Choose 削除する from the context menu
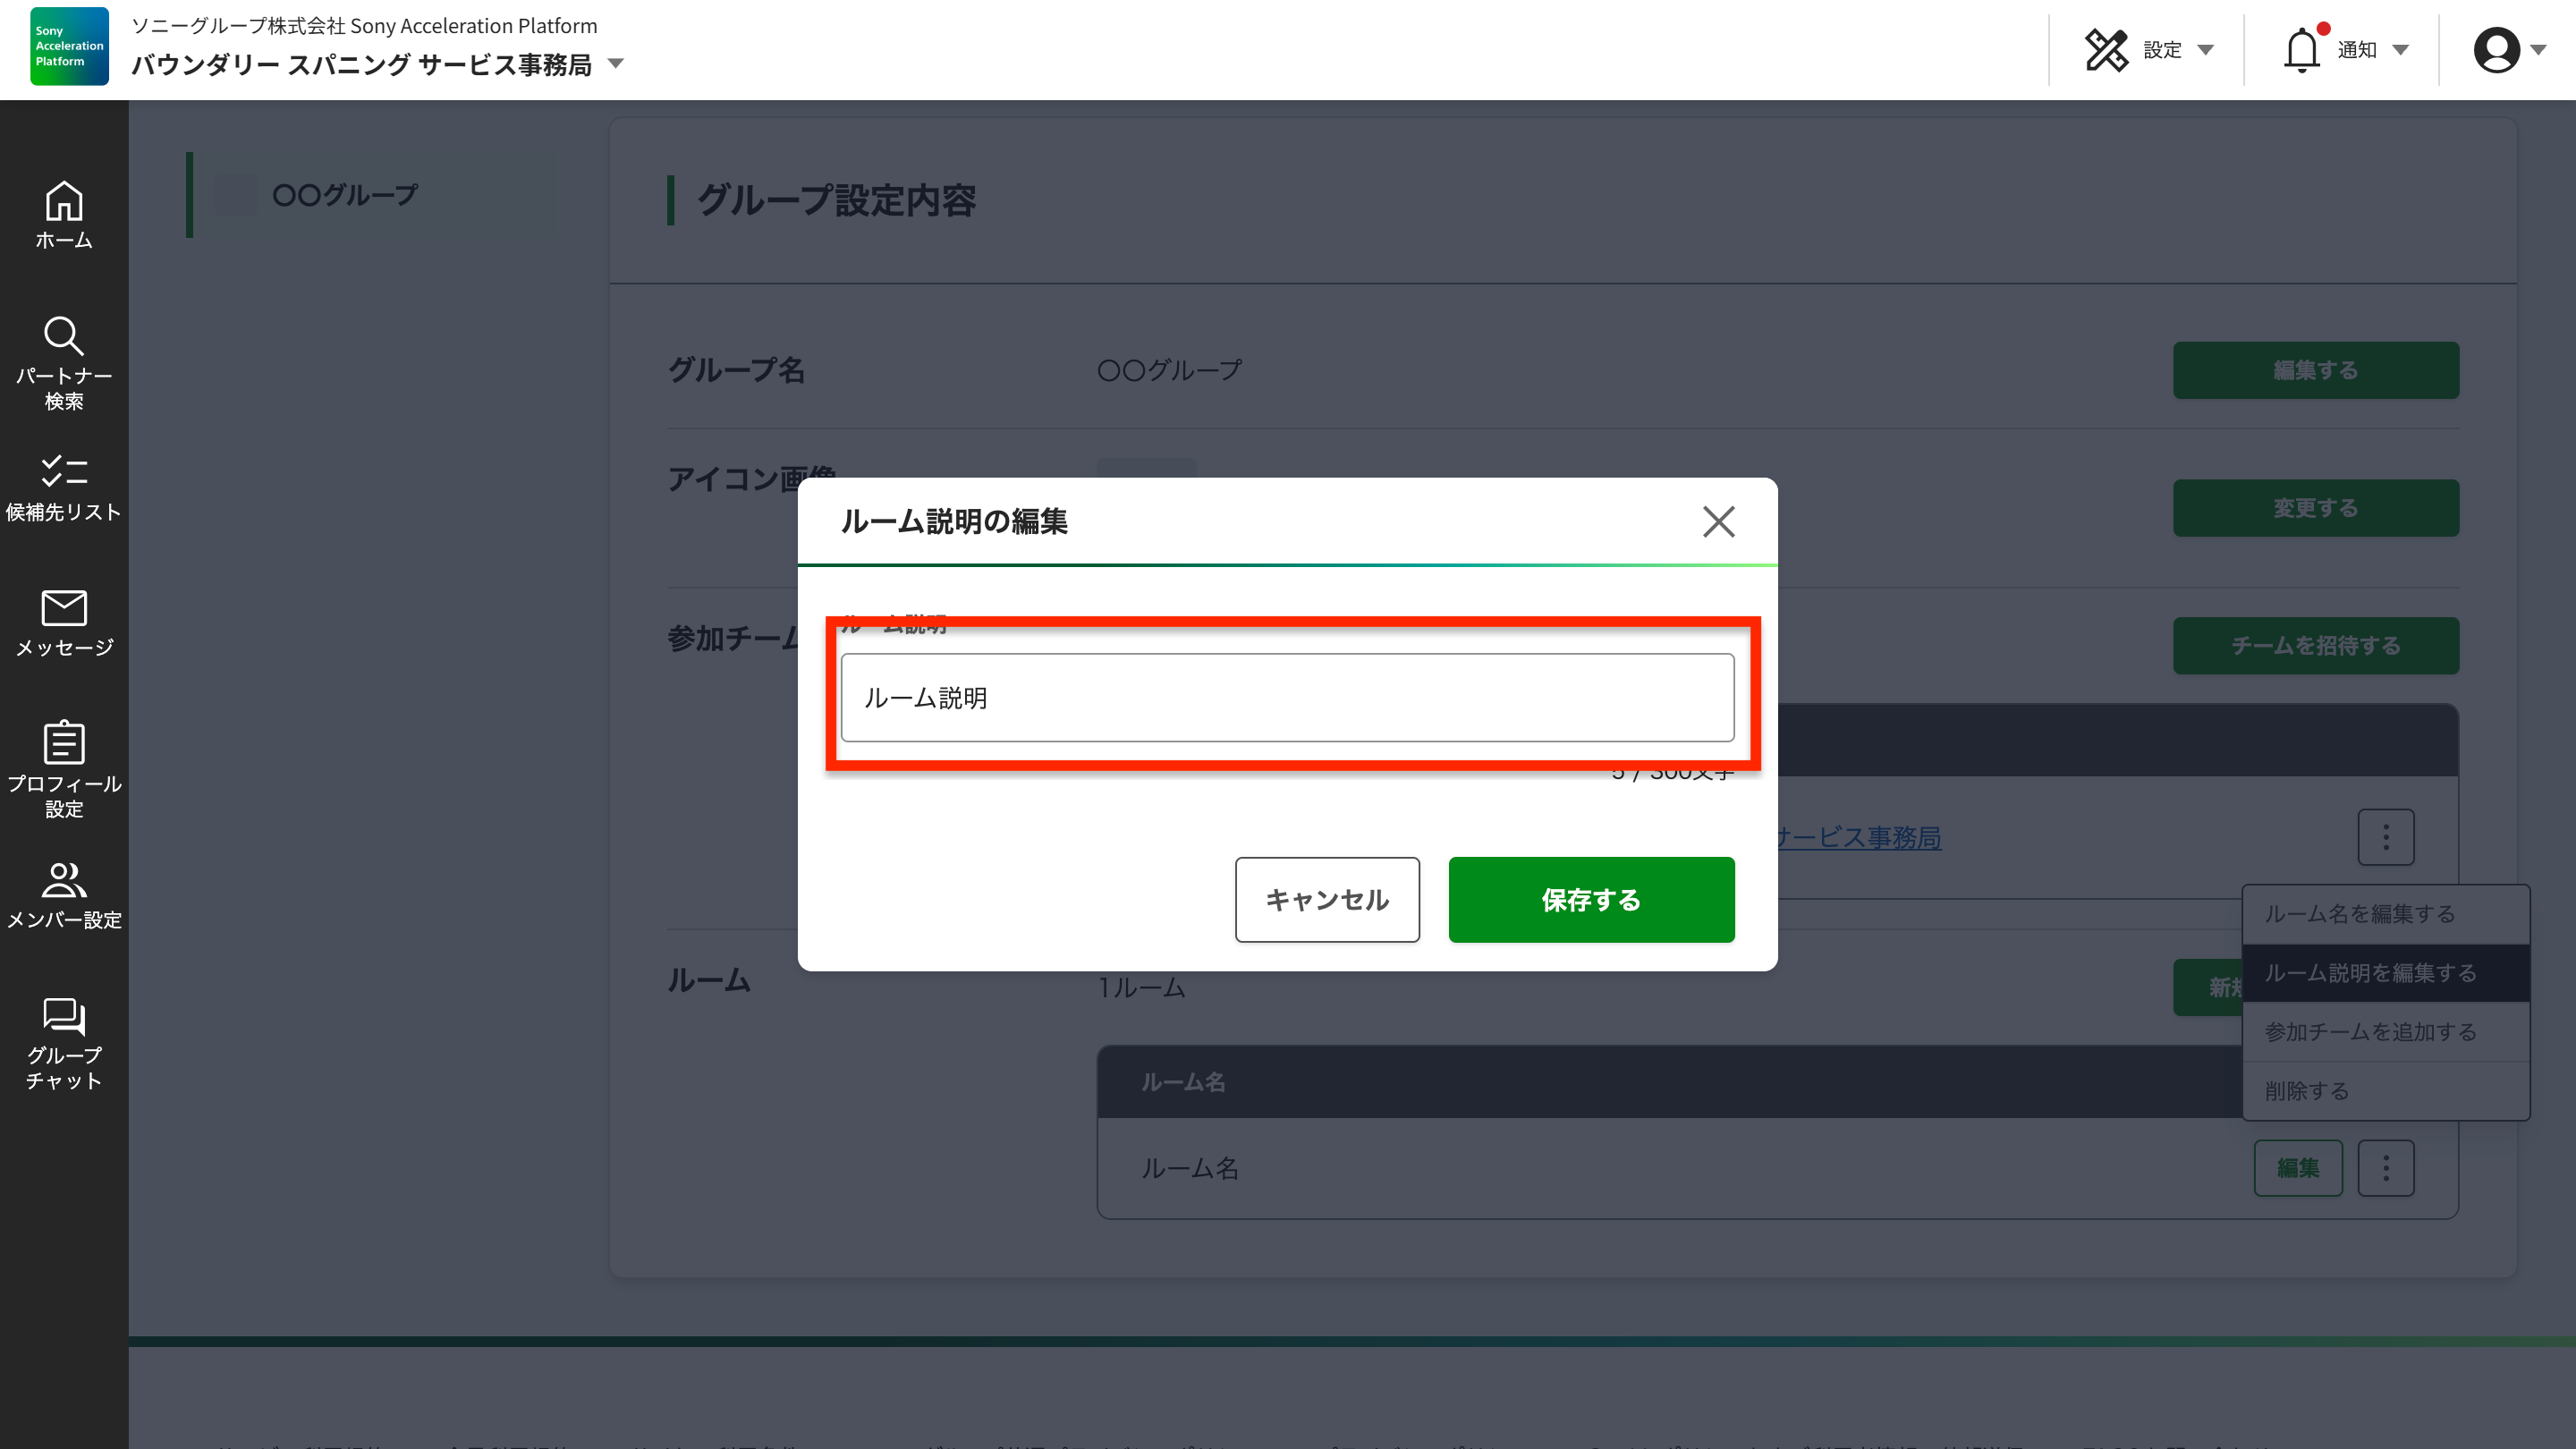This screenshot has width=2576, height=1449. click(x=2306, y=1091)
